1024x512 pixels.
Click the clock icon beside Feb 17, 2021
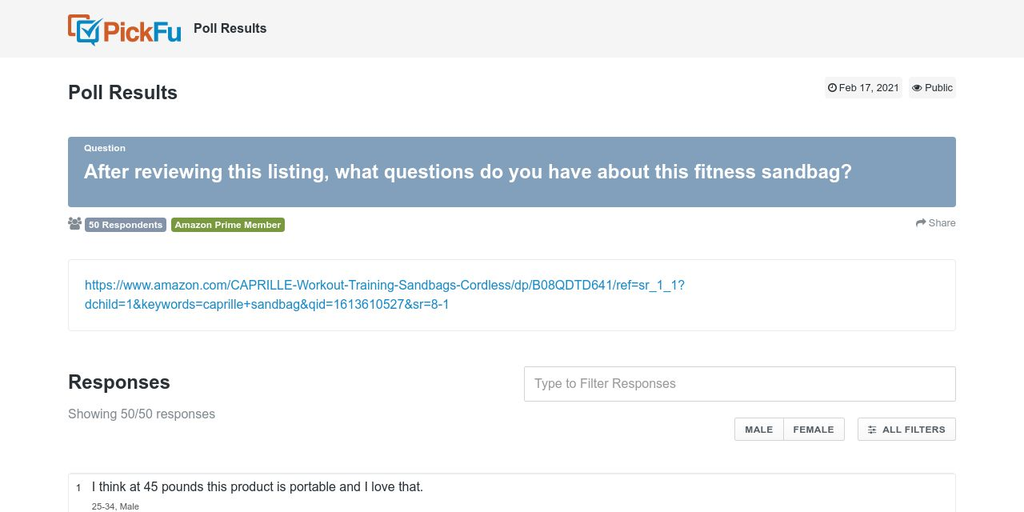pos(832,88)
